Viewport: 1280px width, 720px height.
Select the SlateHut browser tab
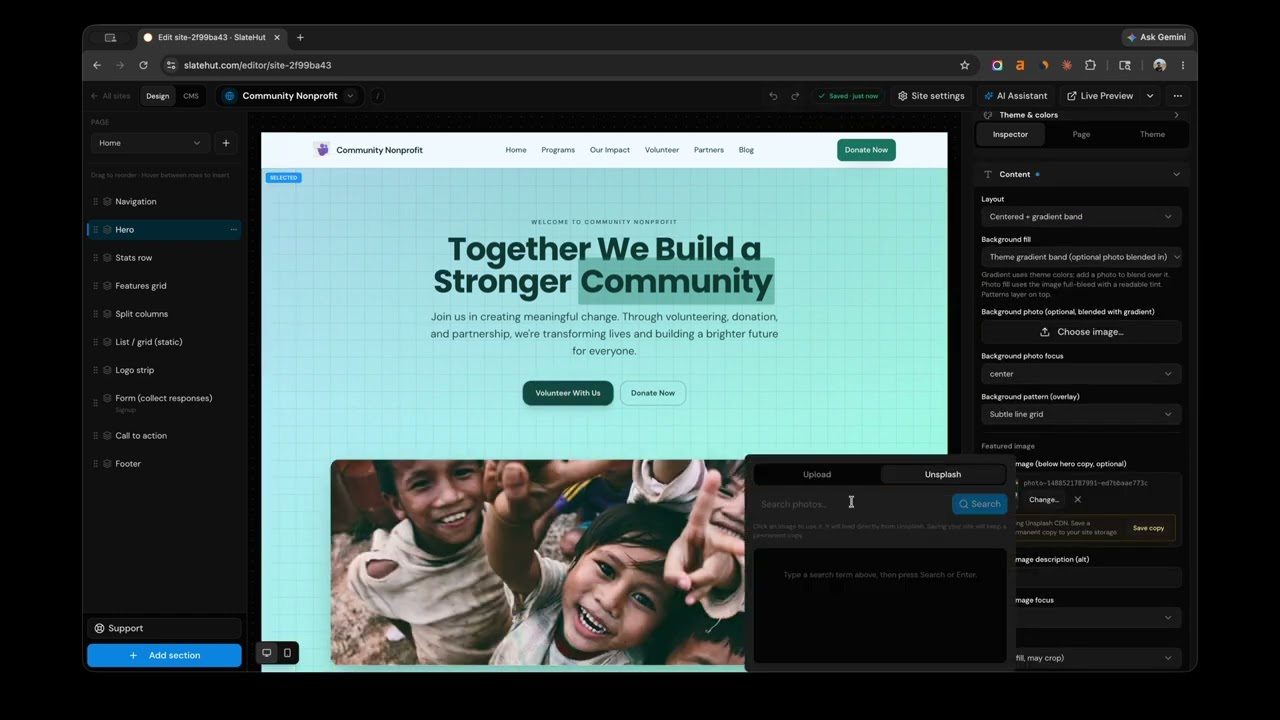click(213, 37)
